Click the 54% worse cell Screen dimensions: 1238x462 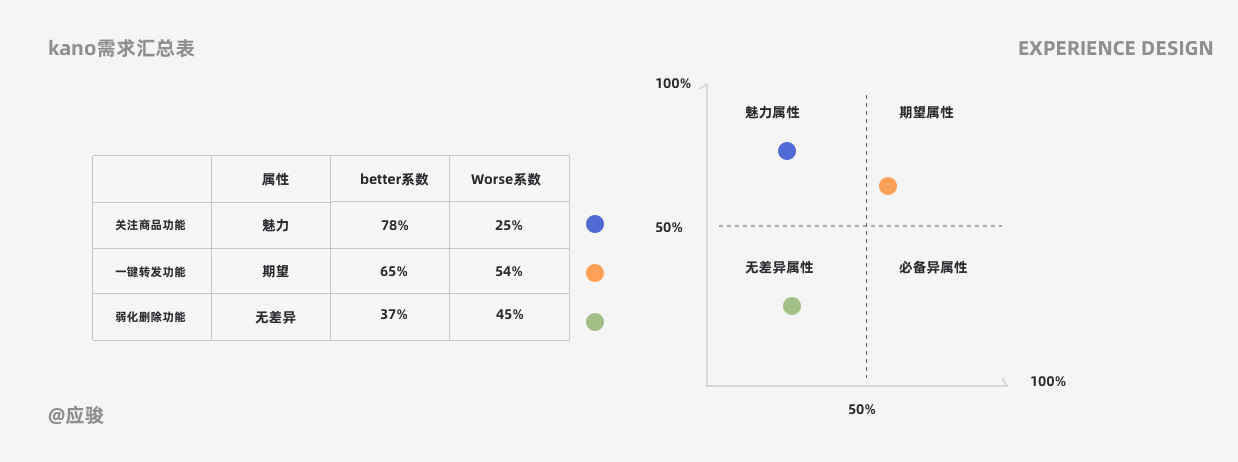(x=509, y=272)
